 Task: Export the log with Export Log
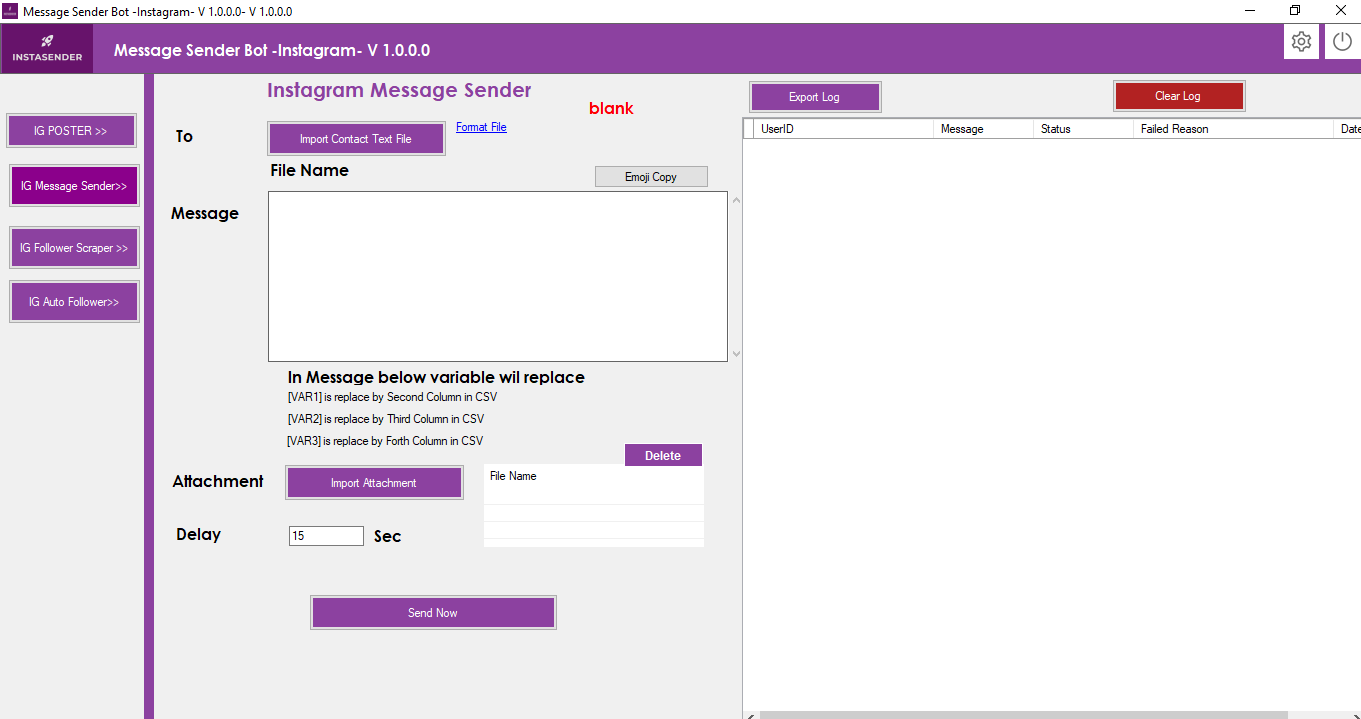click(x=815, y=97)
